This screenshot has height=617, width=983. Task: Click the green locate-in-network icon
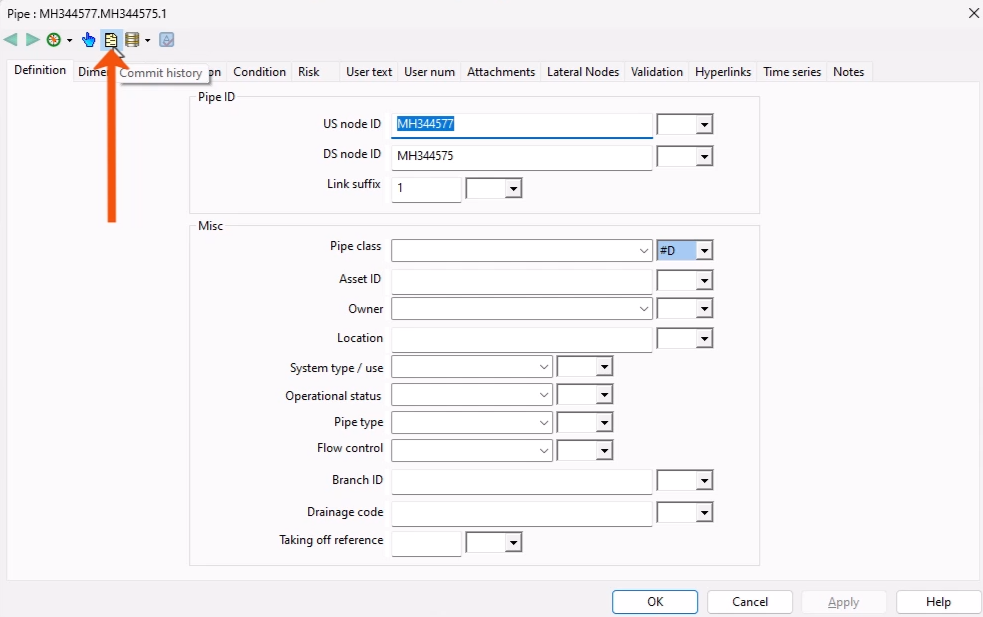(56, 39)
